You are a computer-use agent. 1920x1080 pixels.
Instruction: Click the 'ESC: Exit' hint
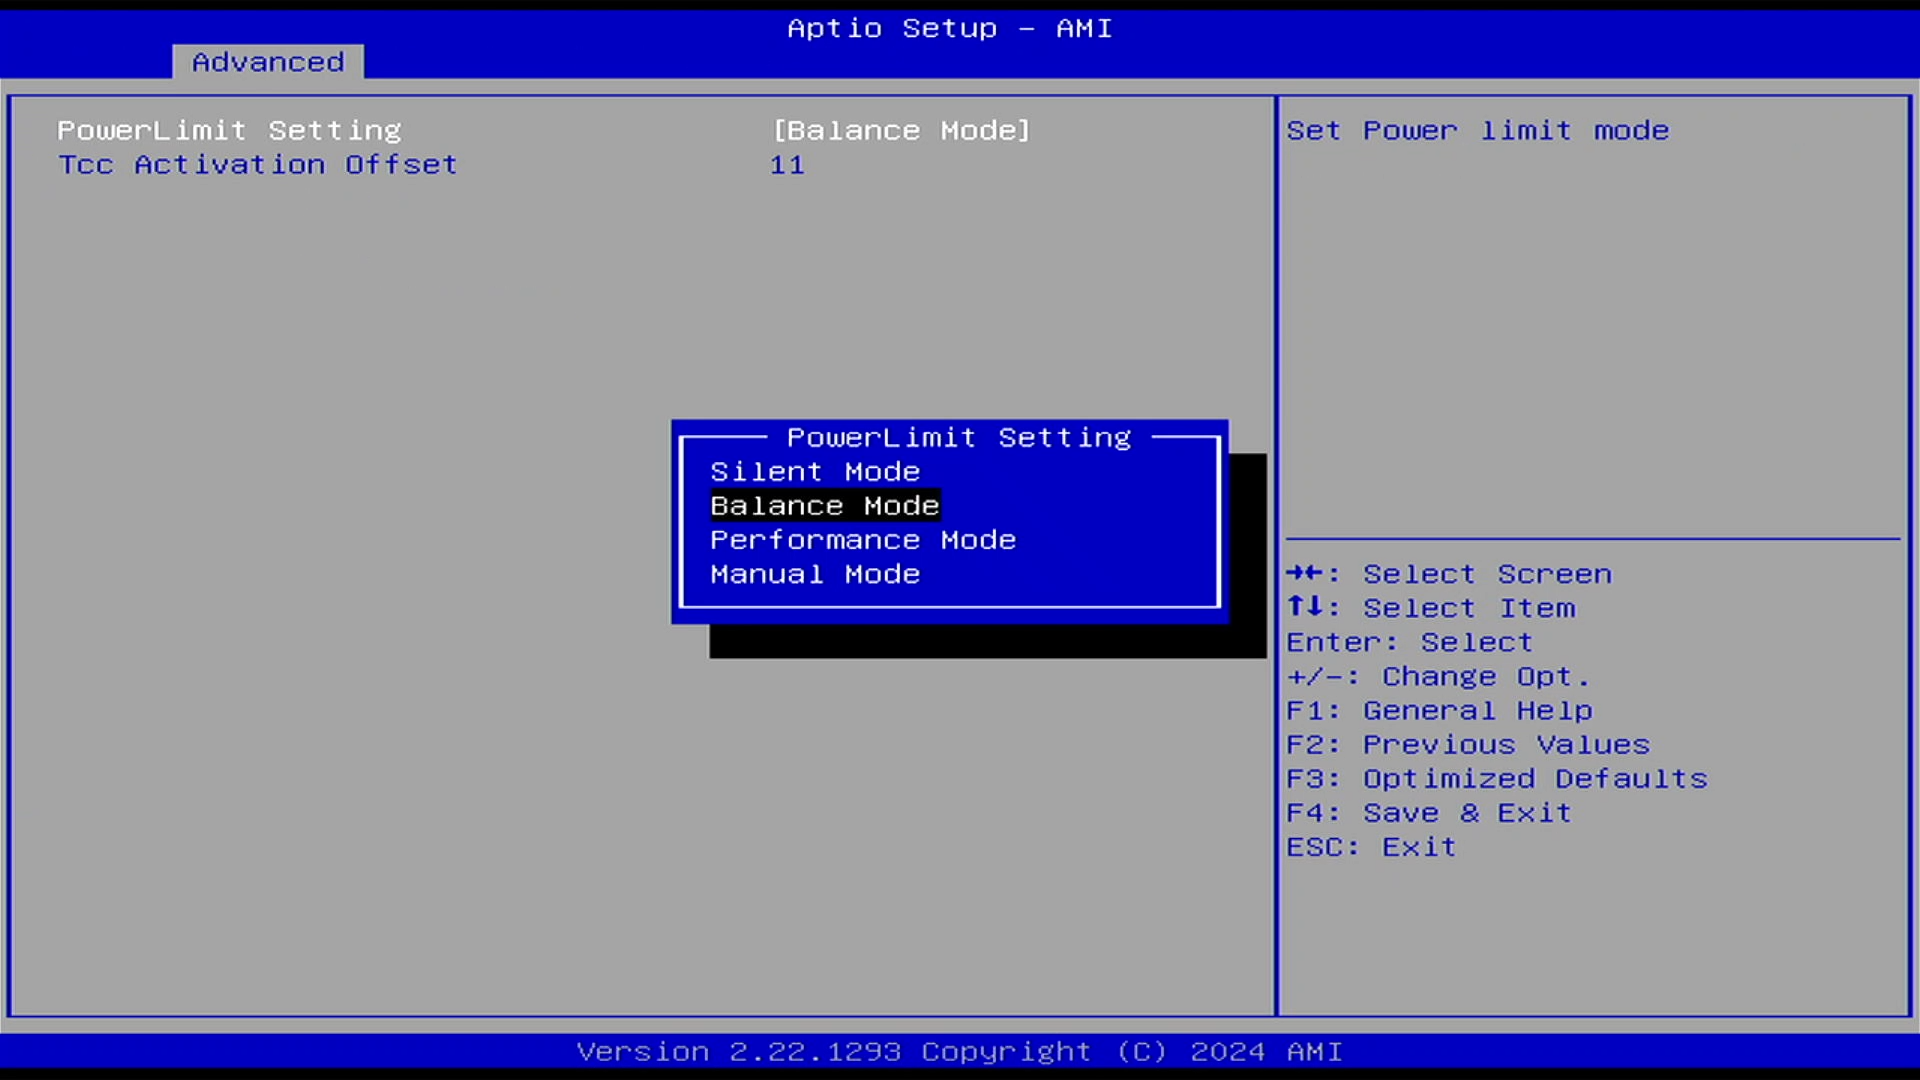point(1371,847)
